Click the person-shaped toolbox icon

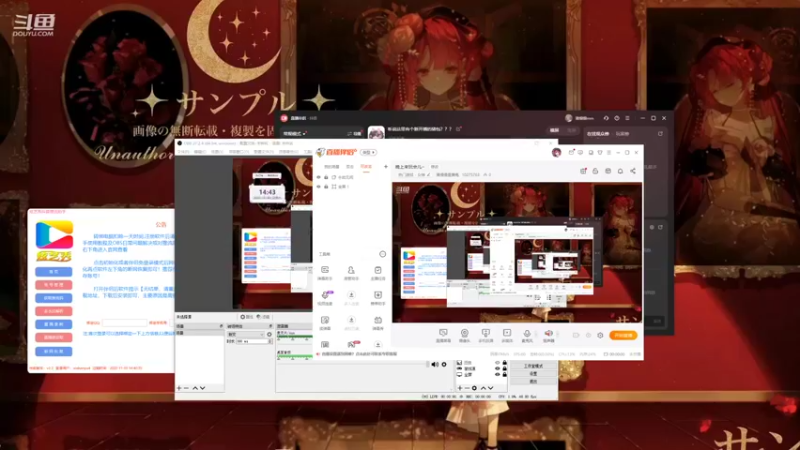click(x=351, y=270)
